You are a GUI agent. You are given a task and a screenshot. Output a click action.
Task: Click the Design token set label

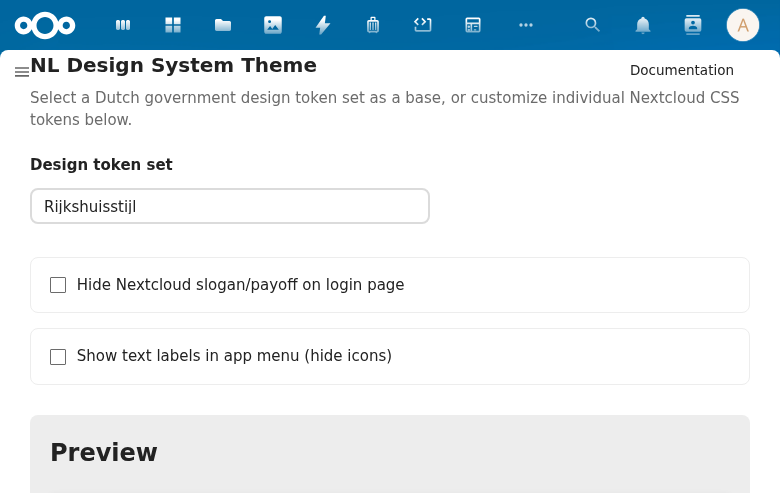[x=101, y=164]
